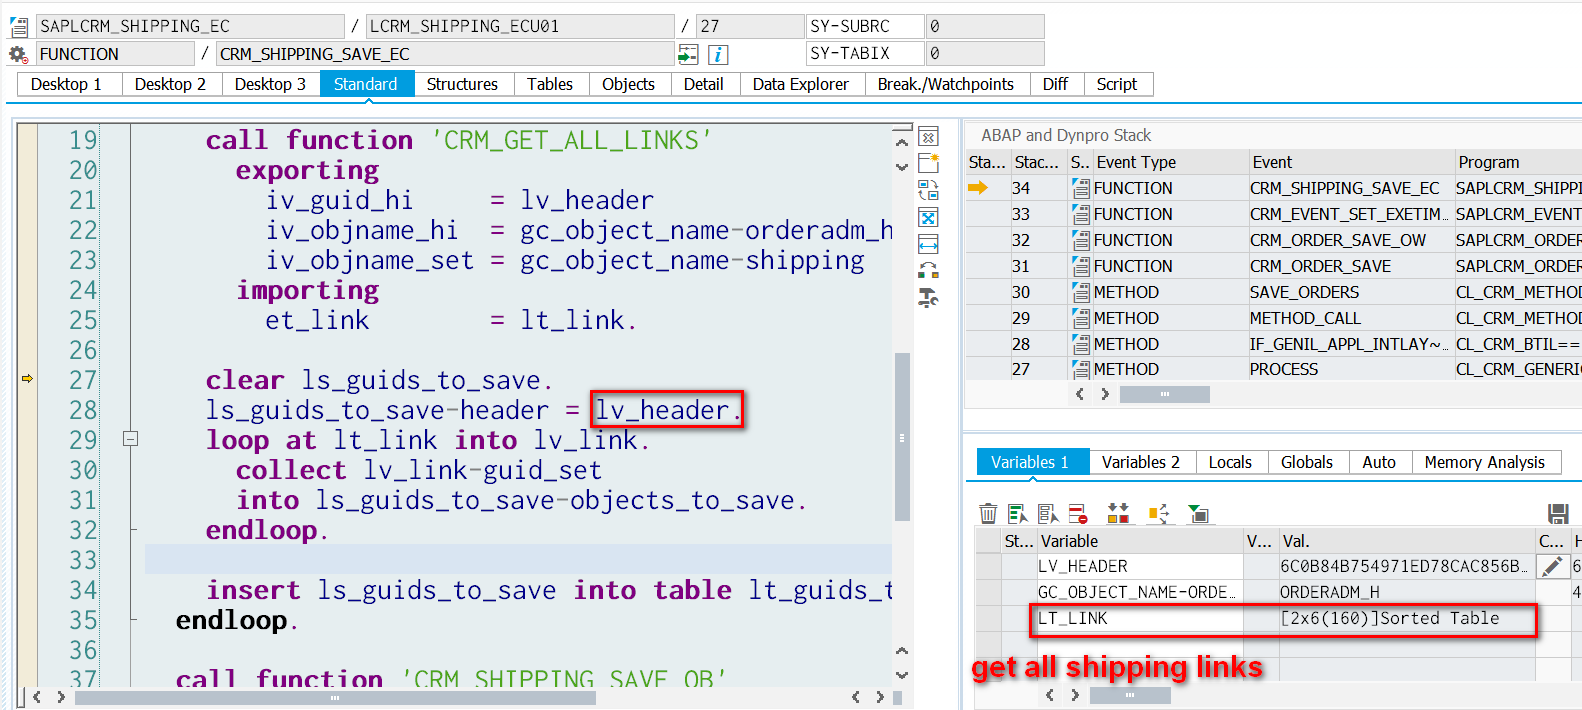The image size is (1582, 710).
Task: Click the CRM_SHIPPING_SAVE_EC function name field
Action: point(445,54)
